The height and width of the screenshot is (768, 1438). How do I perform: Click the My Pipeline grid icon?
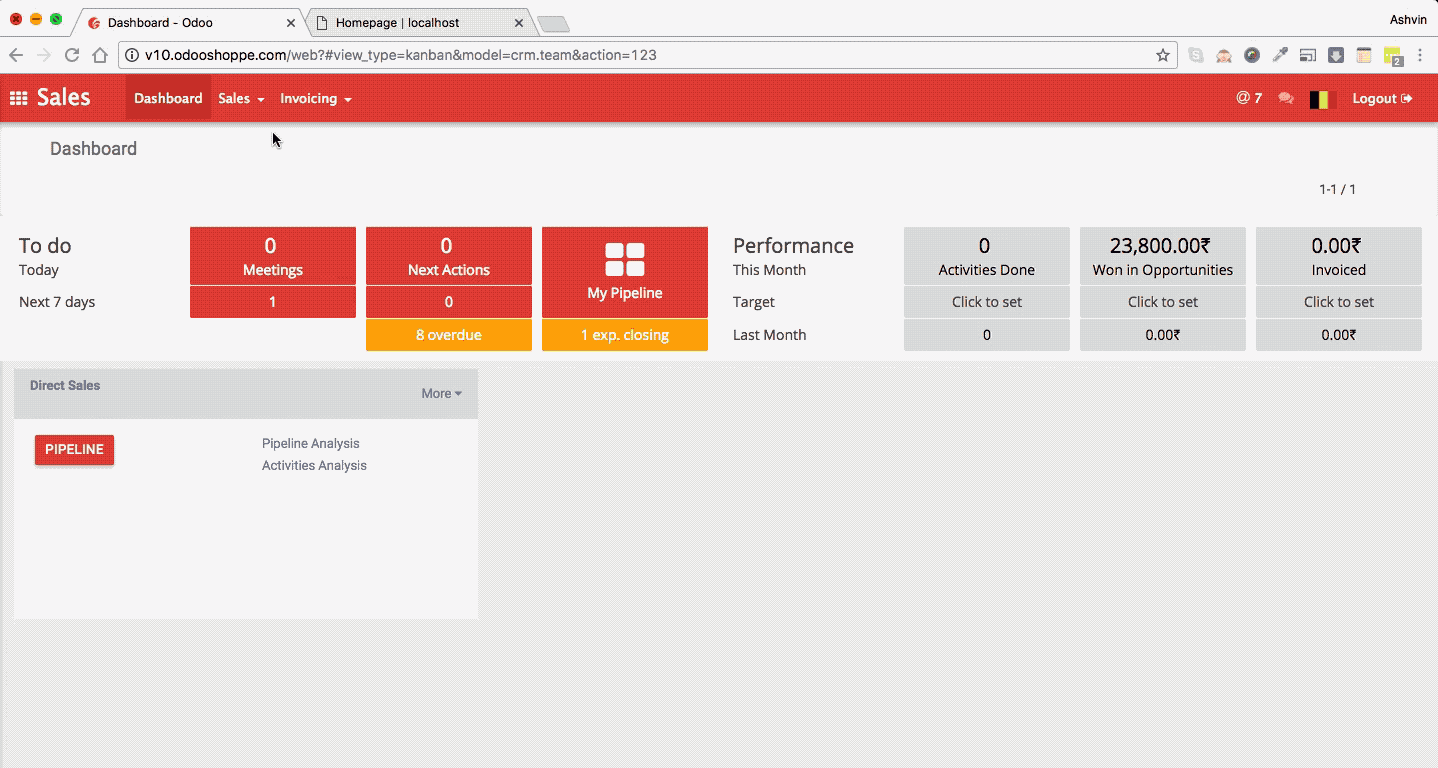coord(625,259)
